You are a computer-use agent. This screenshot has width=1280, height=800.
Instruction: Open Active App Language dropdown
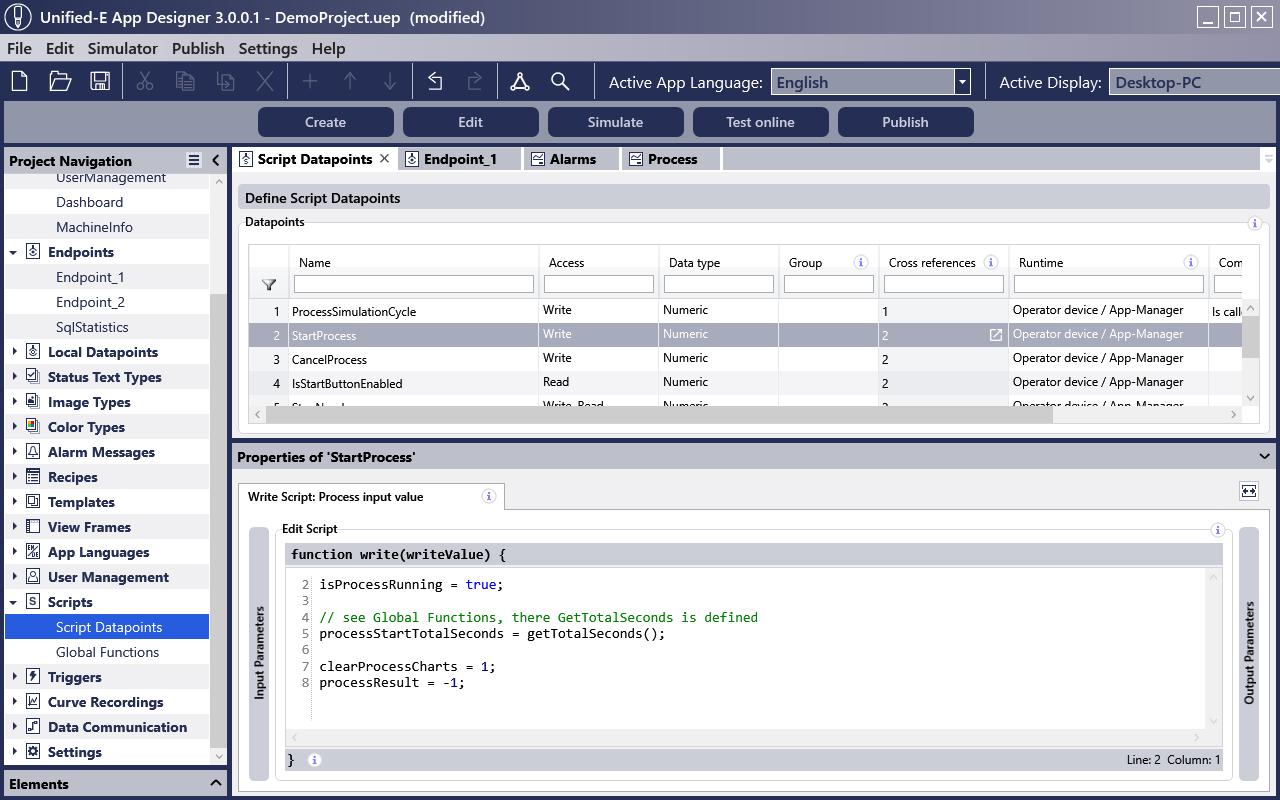[962, 82]
